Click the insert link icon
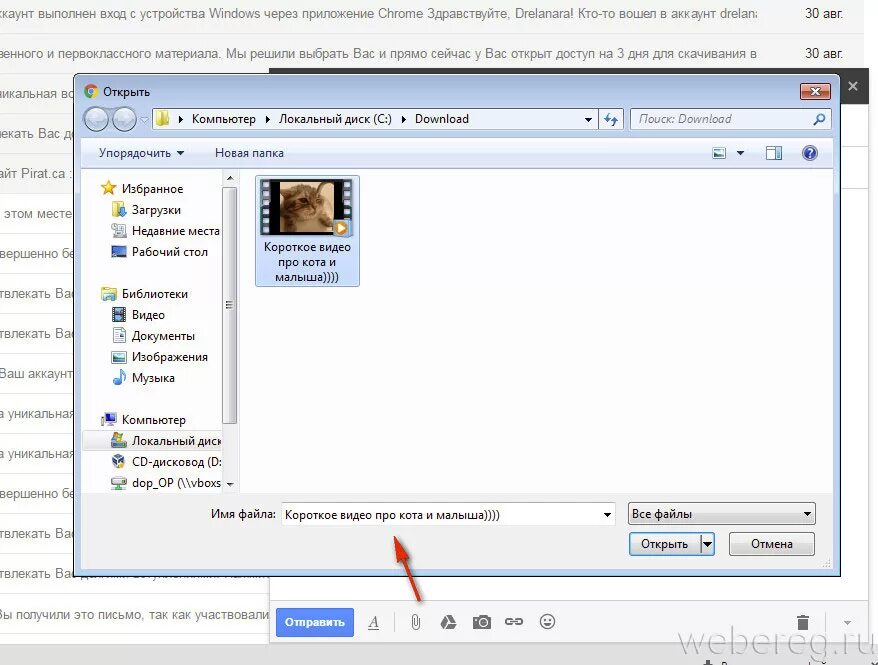The image size is (878, 665). point(514,622)
